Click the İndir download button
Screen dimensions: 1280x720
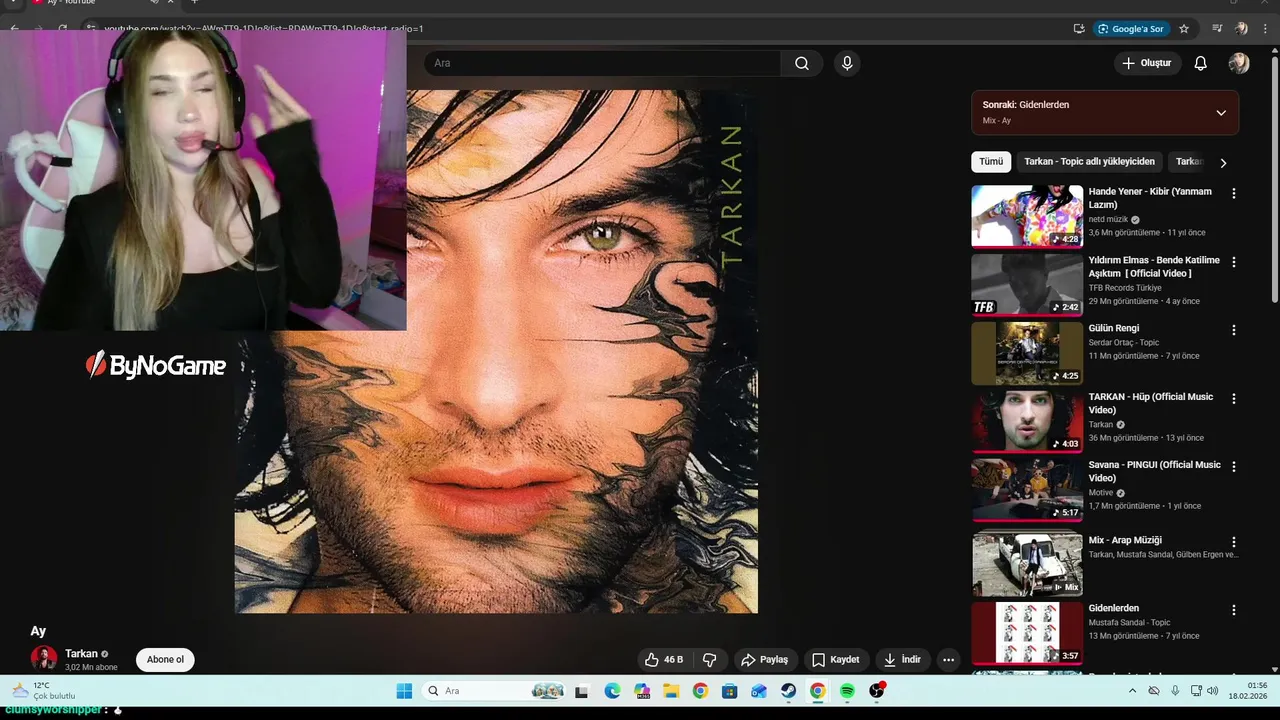coord(901,660)
